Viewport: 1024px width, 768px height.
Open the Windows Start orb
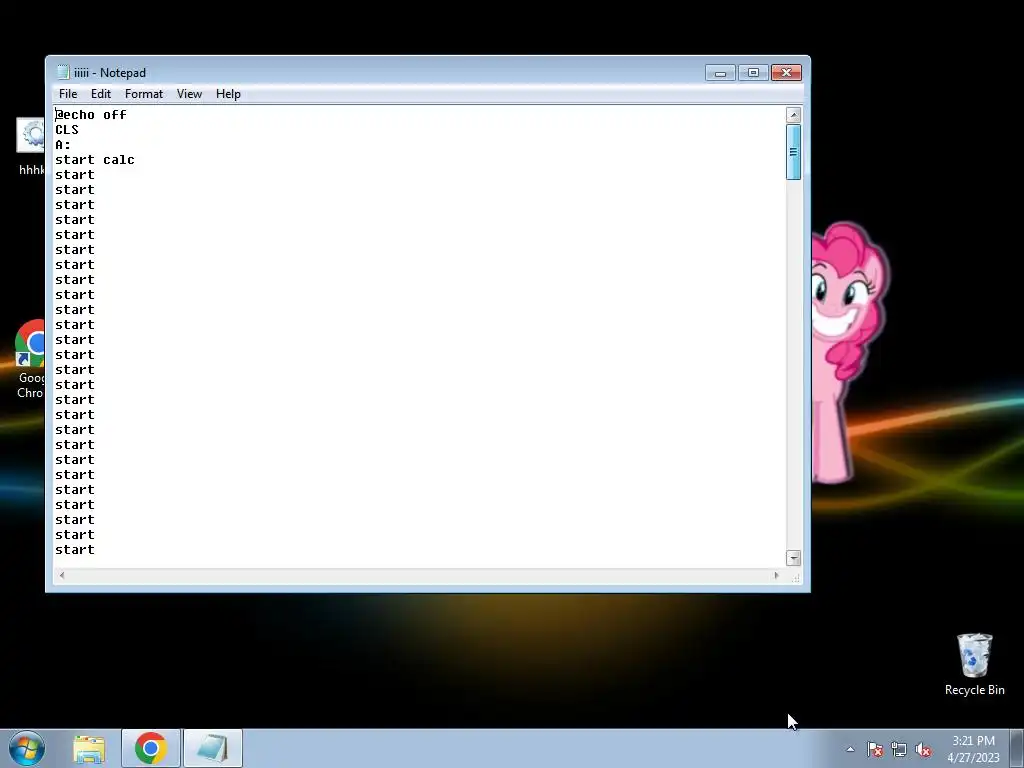click(27, 748)
